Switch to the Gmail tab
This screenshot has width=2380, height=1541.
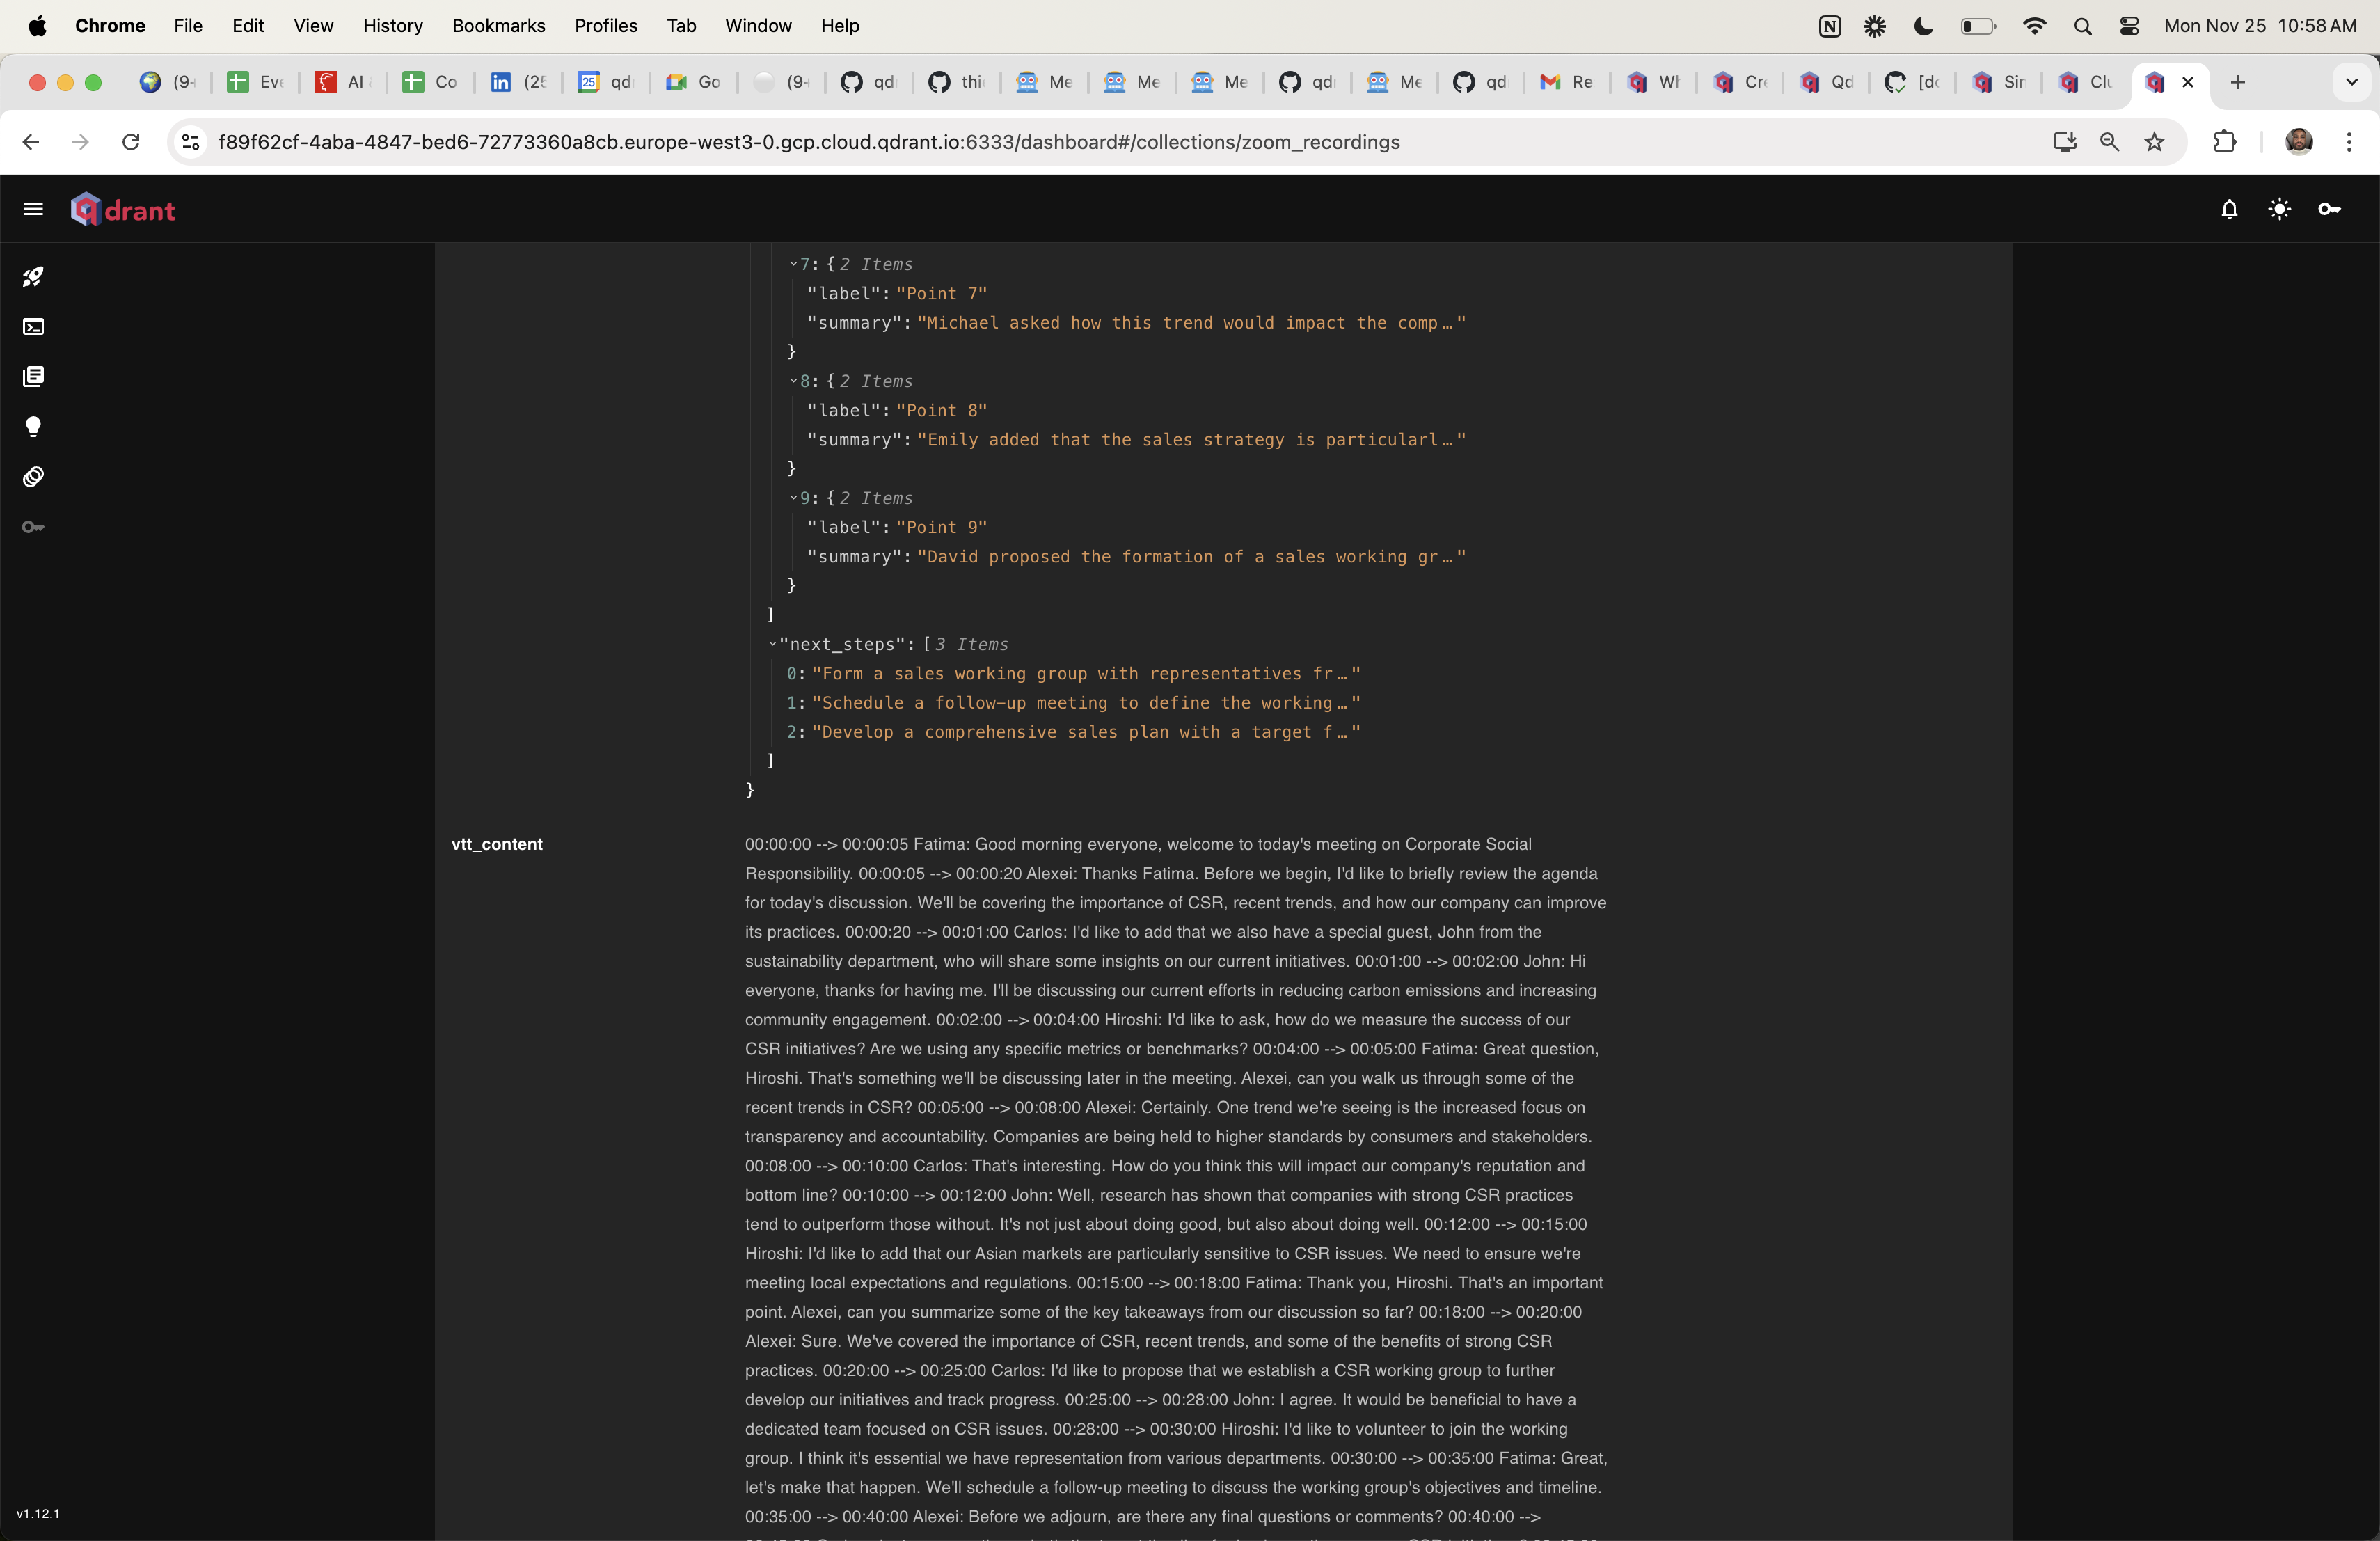tap(1567, 82)
